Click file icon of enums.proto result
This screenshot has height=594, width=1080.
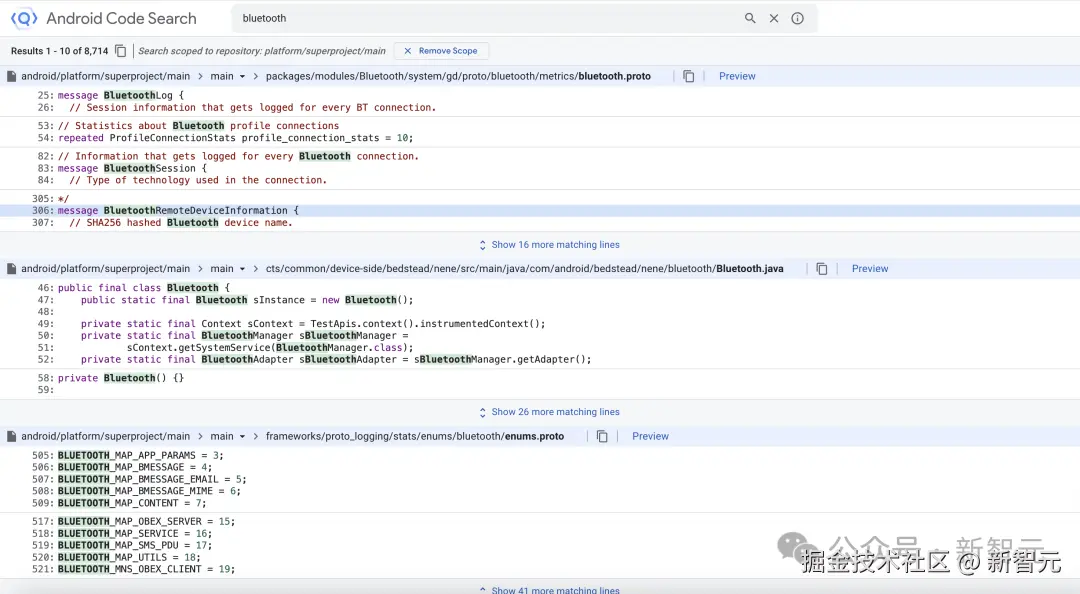pos(12,436)
